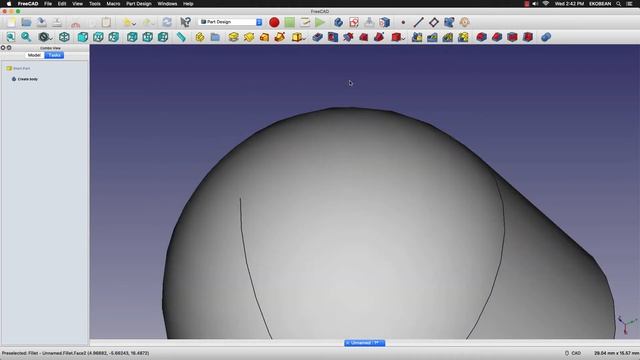Open the subtractive primitive dropdown arrow

click(x=403, y=38)
